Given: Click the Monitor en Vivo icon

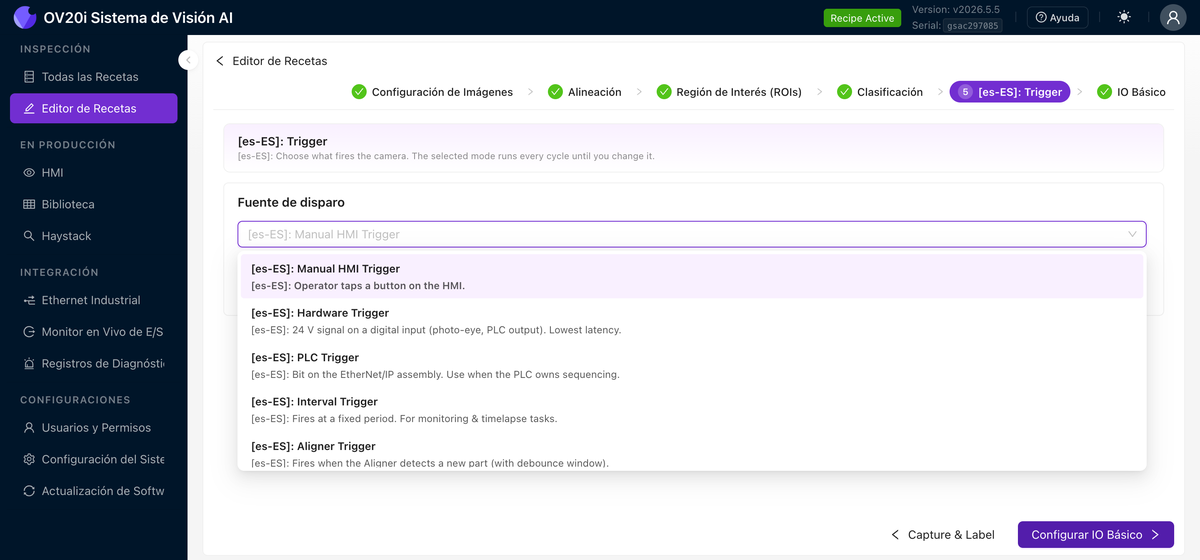Looking at the screenshot, I should 29,332.
